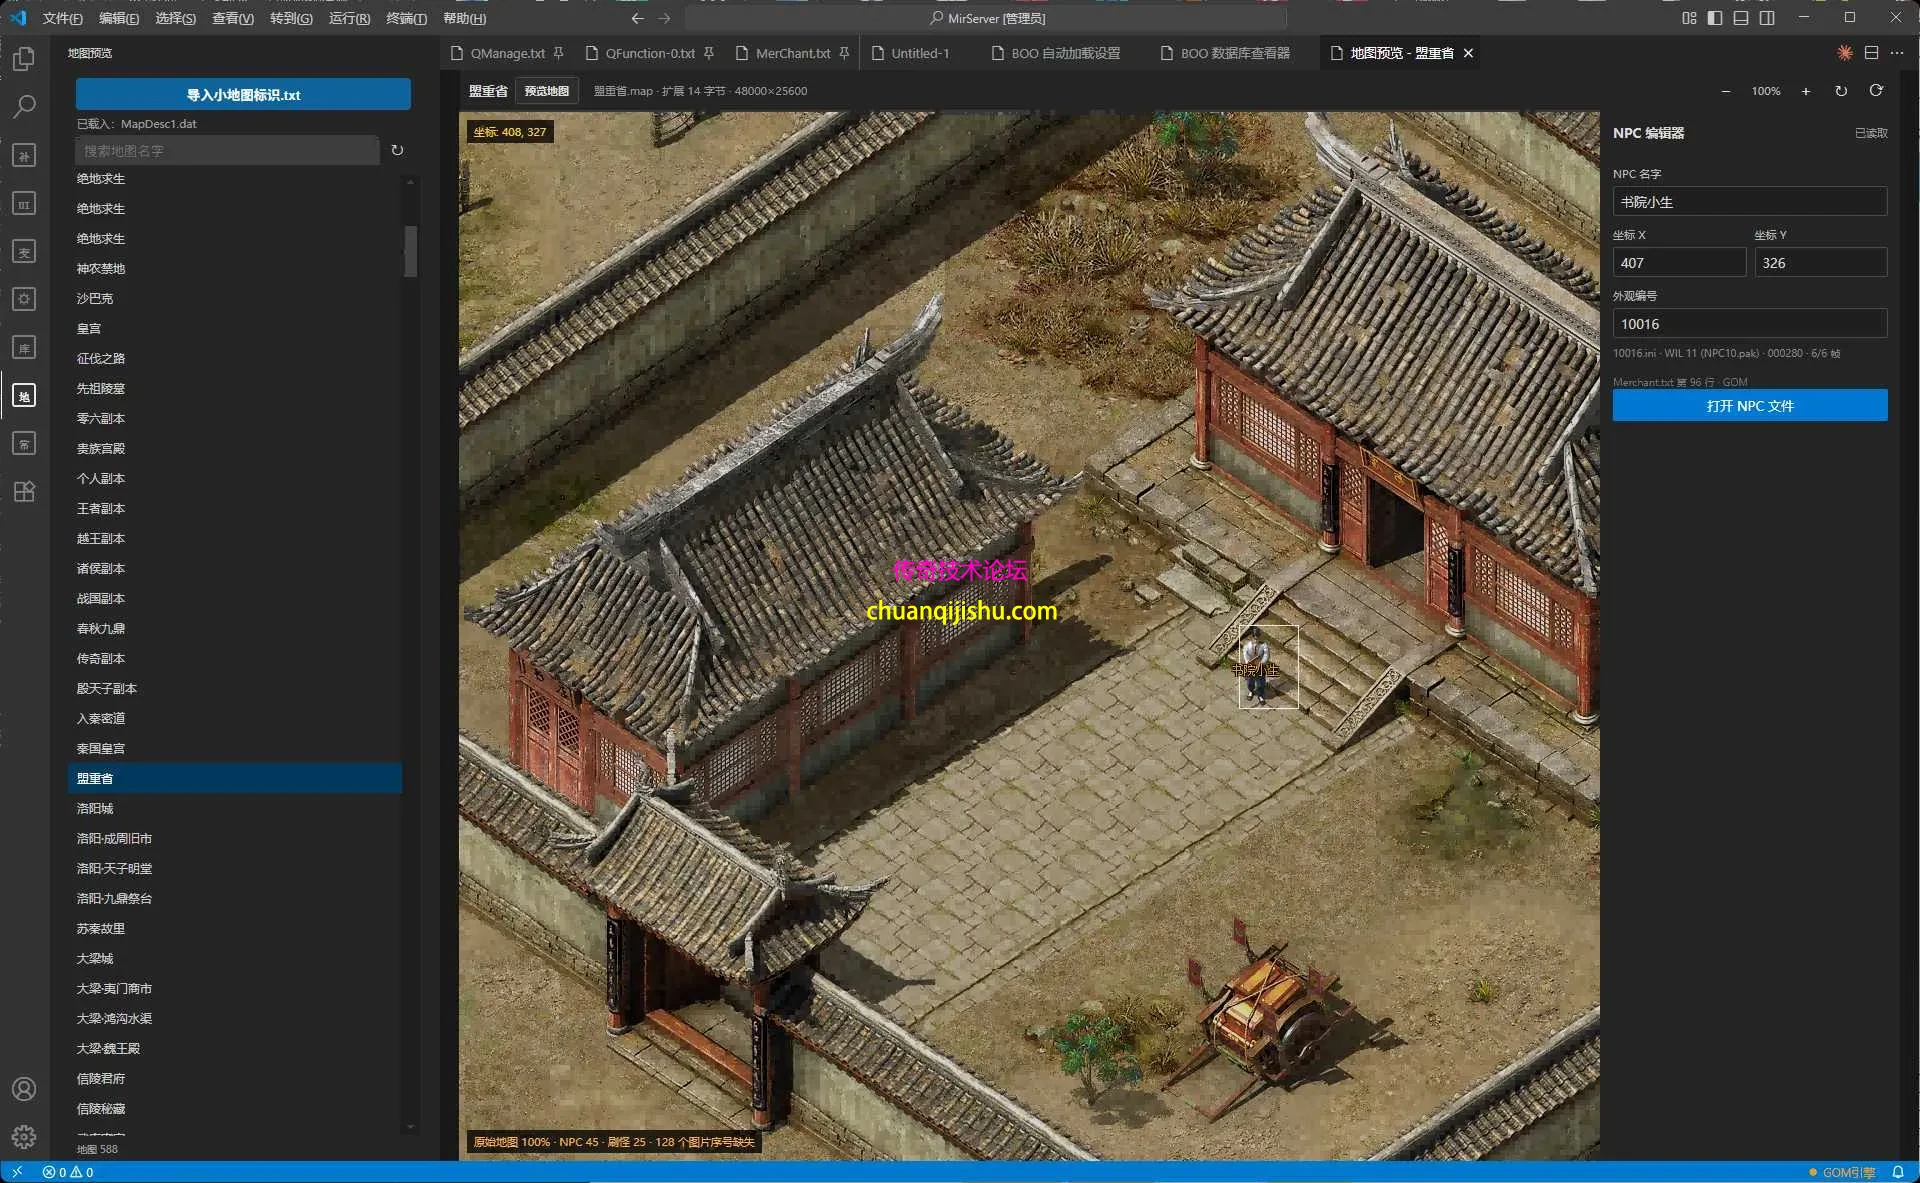The image size is (1920, 1183).
Task: Open the boxed-glyph panel just above Extensions
Action: (x=24, y=443)
